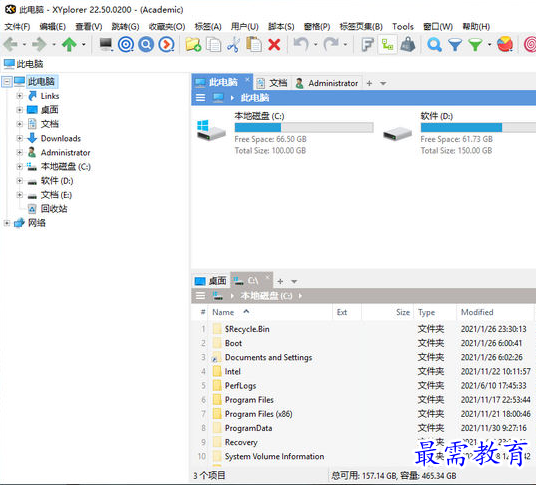This screenshot has height=485, width=536.
Task: Click the pink spiral icon
Action: pyautogui.click(x=530, y=44)
